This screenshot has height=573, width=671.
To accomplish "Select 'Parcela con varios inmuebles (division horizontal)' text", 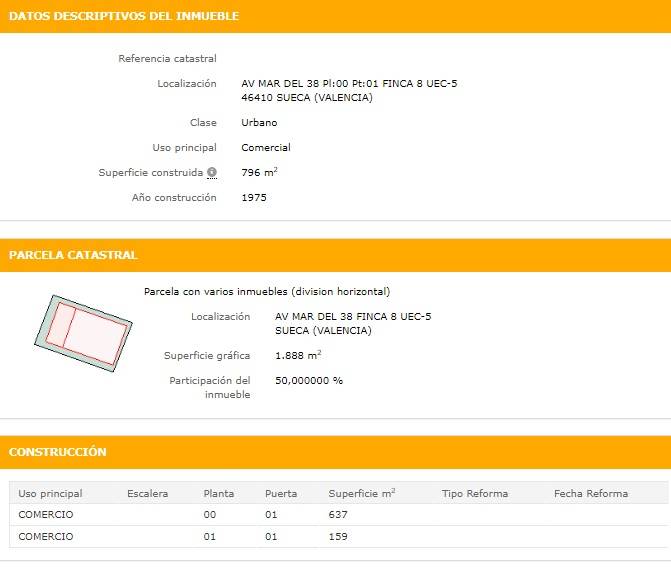I will click(267, 292).
